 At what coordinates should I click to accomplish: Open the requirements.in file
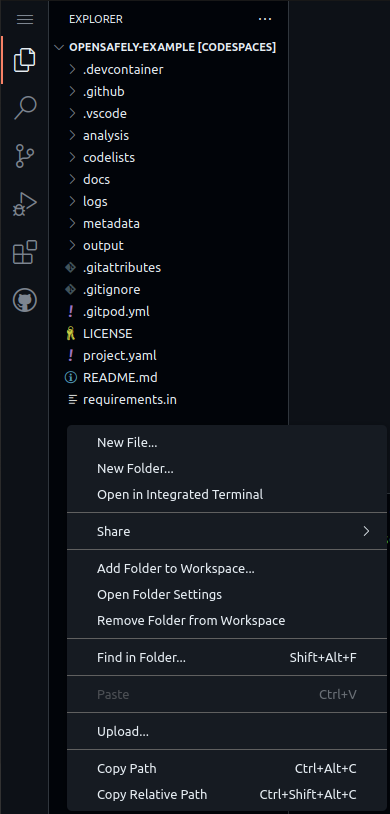pyautogui.click(x=169, y=400)
